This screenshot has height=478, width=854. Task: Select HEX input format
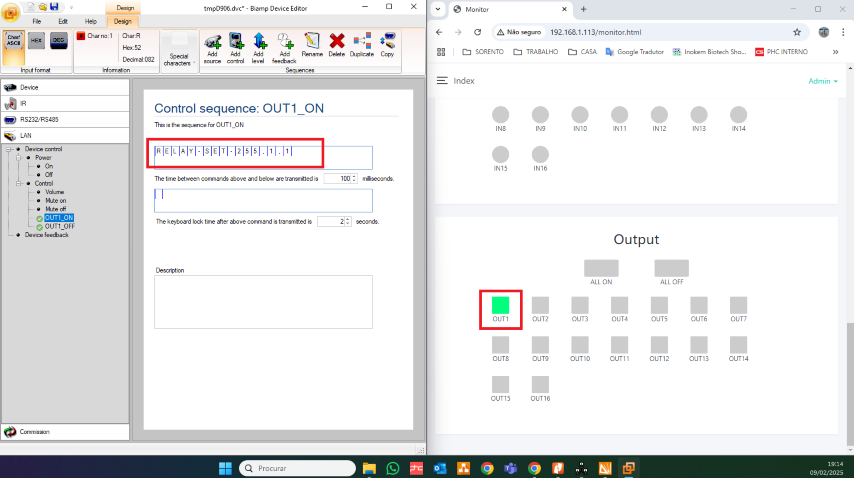tap(37, 41)
